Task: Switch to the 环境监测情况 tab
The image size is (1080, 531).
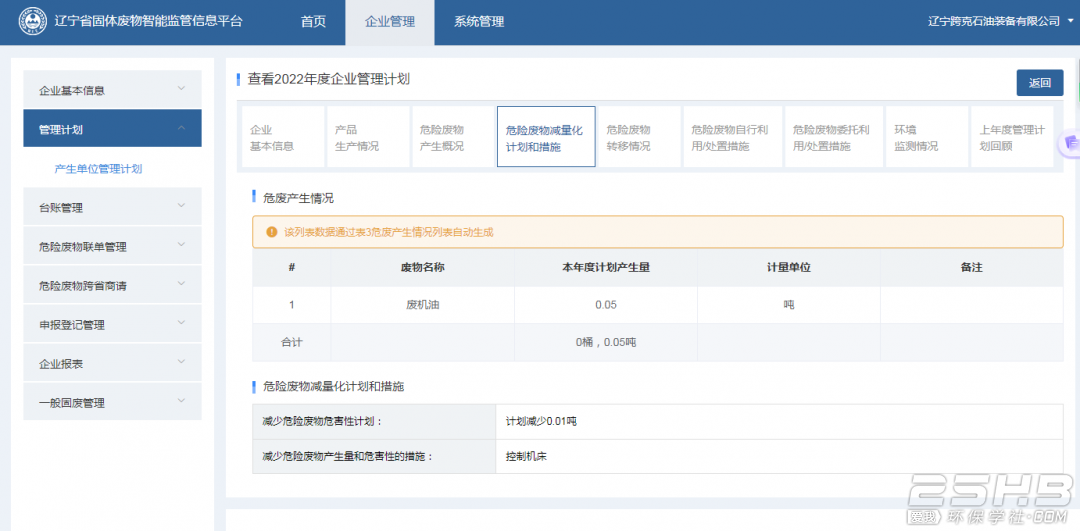Action: point(927,137)
